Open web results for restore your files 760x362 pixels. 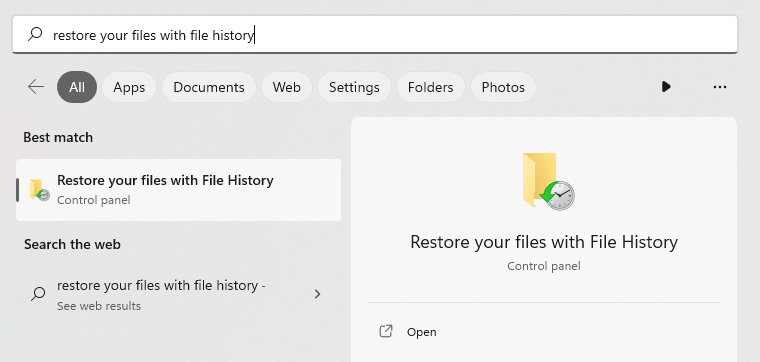point(178,295)
